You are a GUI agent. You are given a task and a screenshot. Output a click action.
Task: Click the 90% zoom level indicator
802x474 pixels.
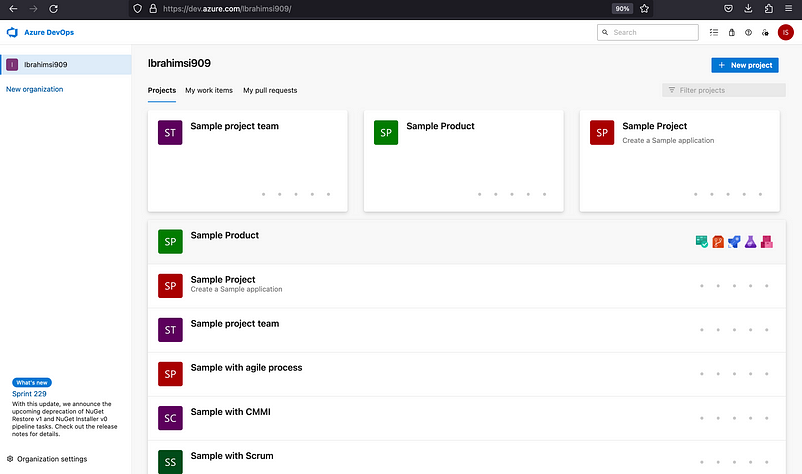click(x=622, y=9)
